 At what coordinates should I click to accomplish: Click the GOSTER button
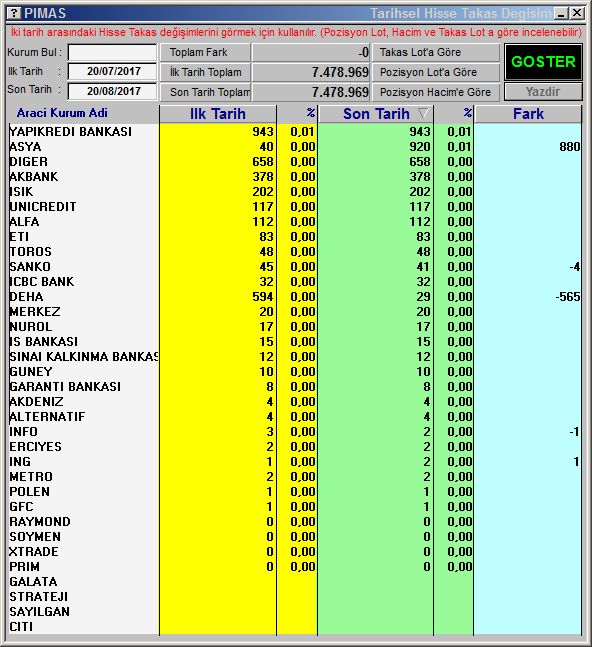pyautogui.click(x=543, y=62)
